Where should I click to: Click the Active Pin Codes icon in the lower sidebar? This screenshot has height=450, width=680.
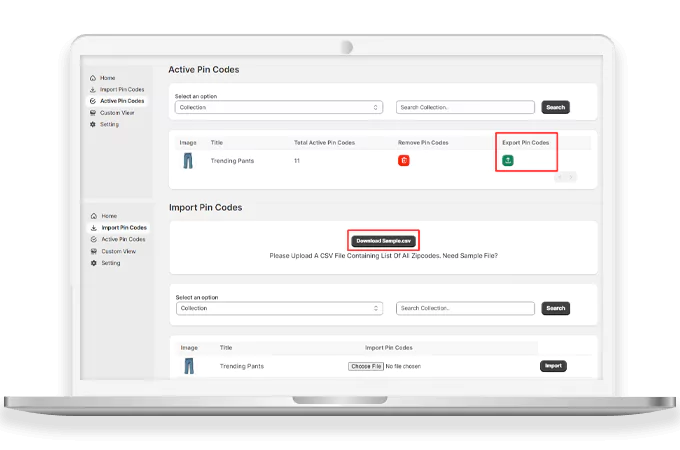94,240
